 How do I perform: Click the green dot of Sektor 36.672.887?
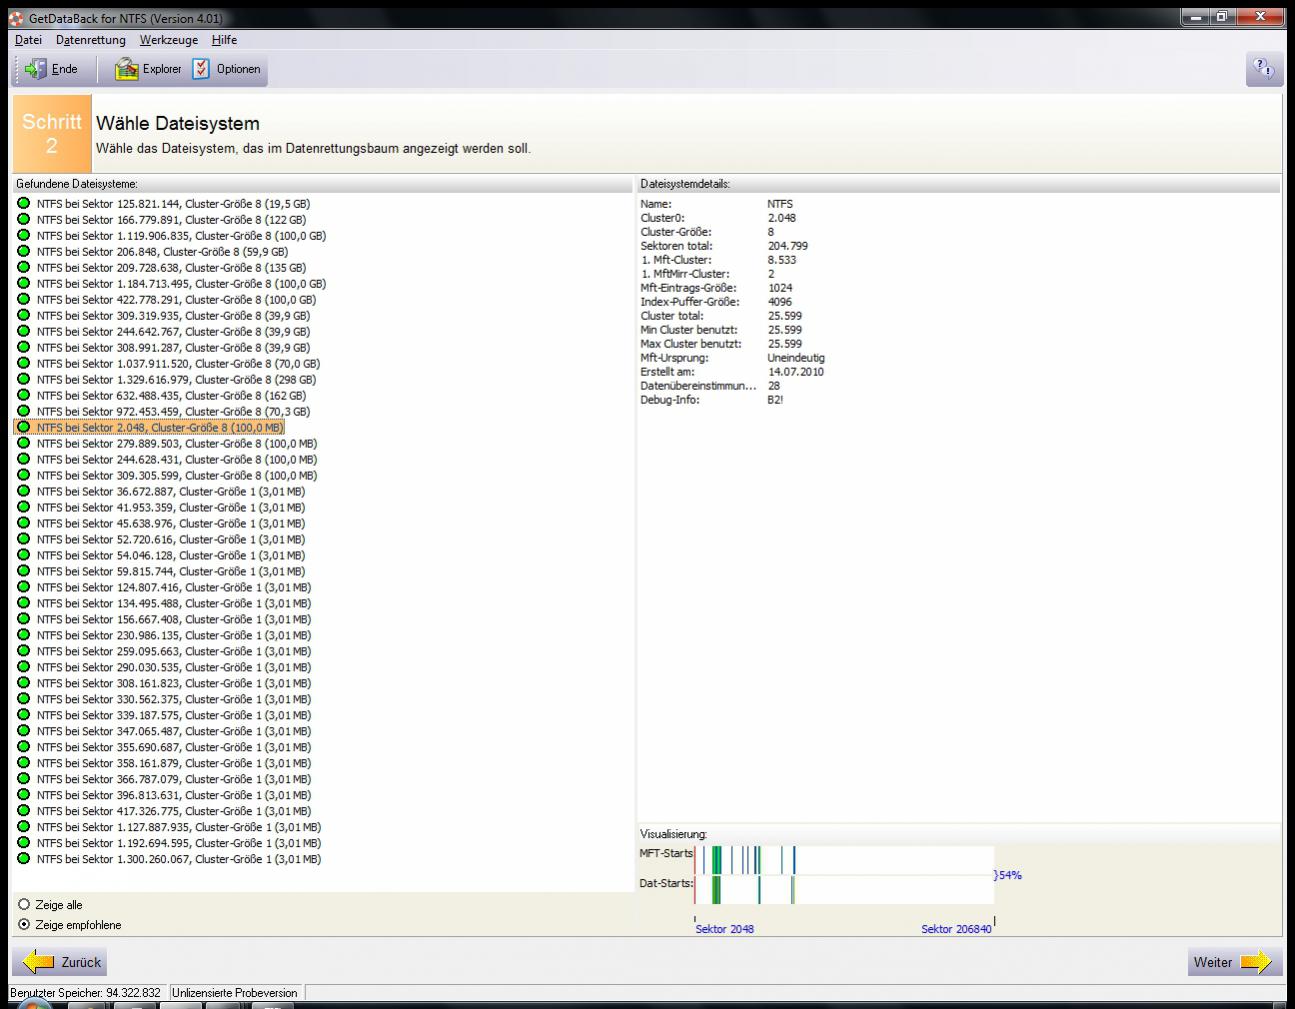(24, 492)
